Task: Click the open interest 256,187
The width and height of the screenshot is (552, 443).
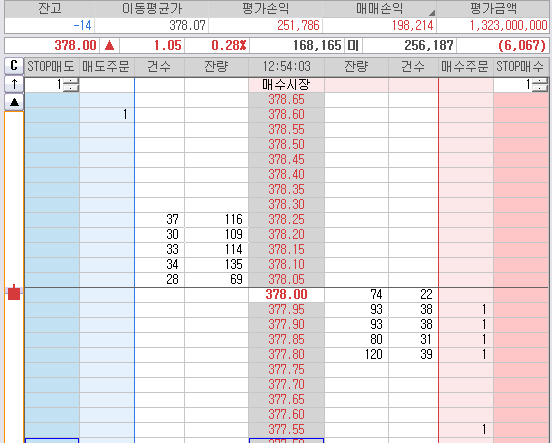Action: pos(429,45)
